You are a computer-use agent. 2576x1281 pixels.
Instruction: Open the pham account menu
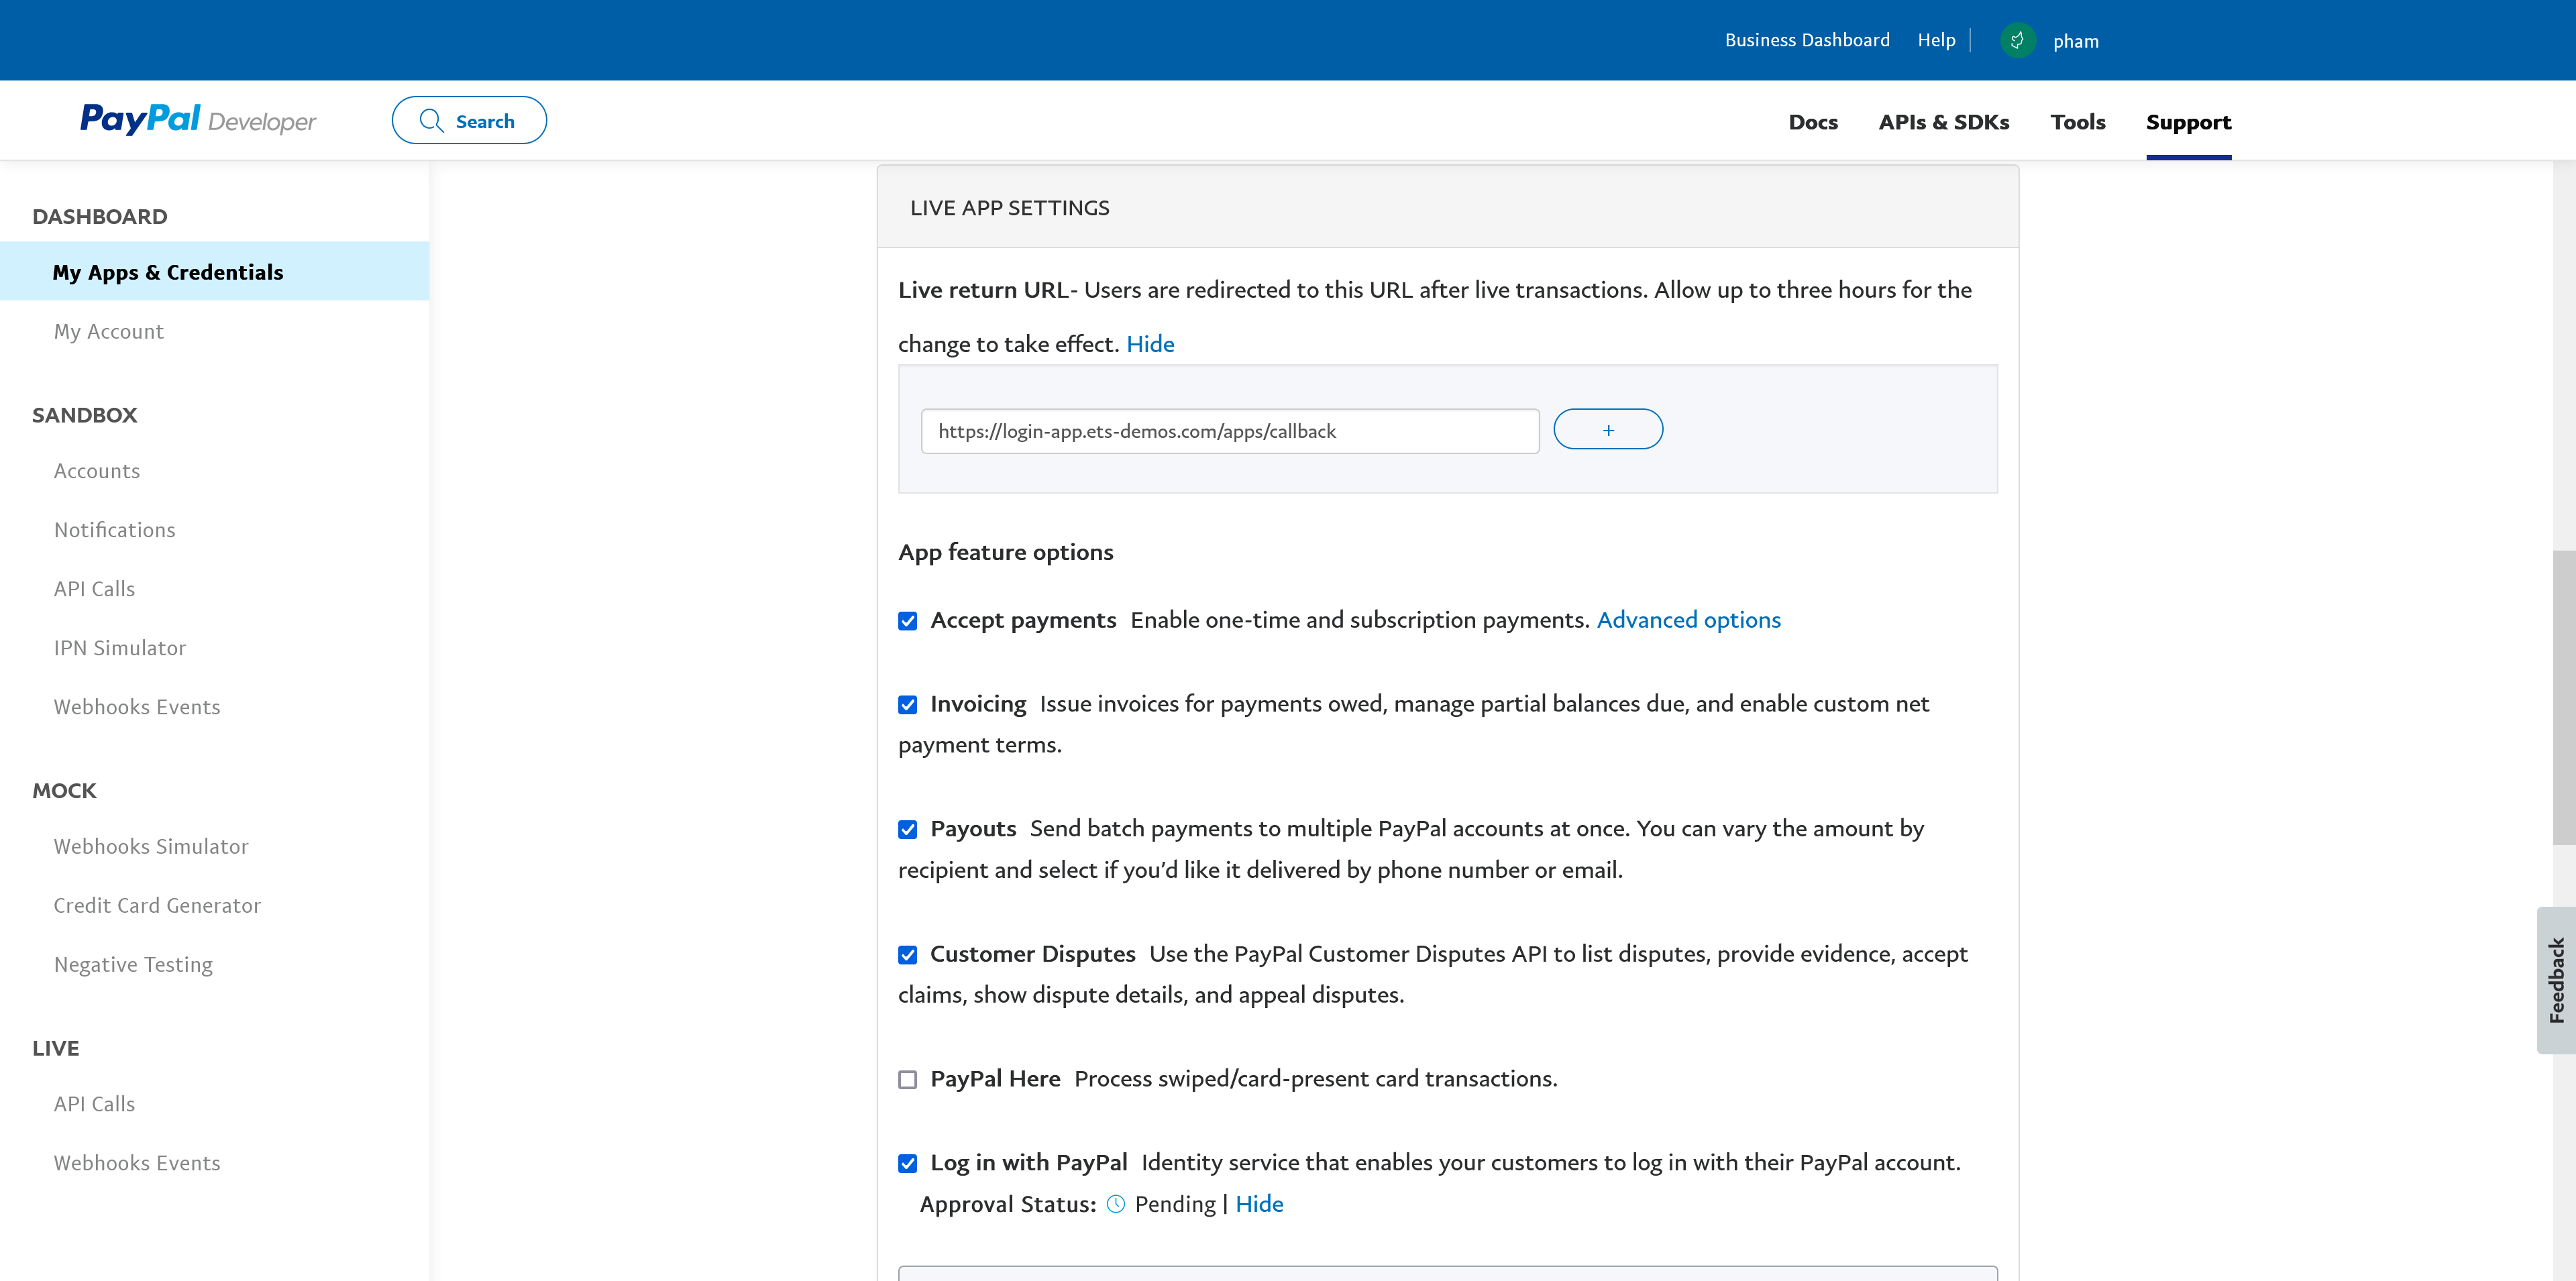(2076, 41)
